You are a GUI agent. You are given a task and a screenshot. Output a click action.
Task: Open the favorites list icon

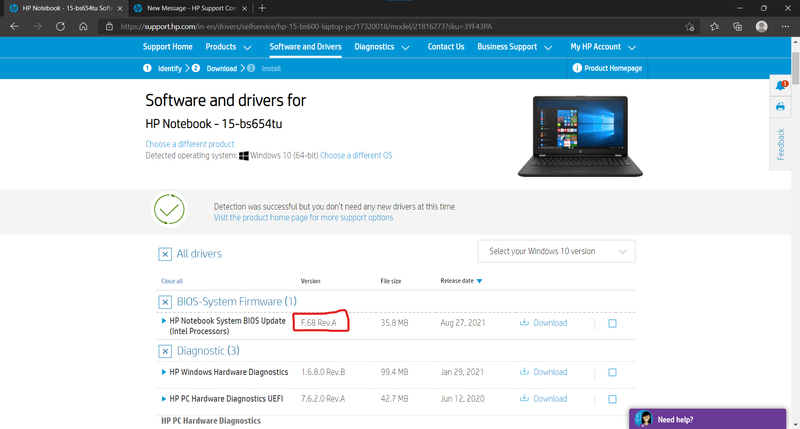tap(714, 27)
